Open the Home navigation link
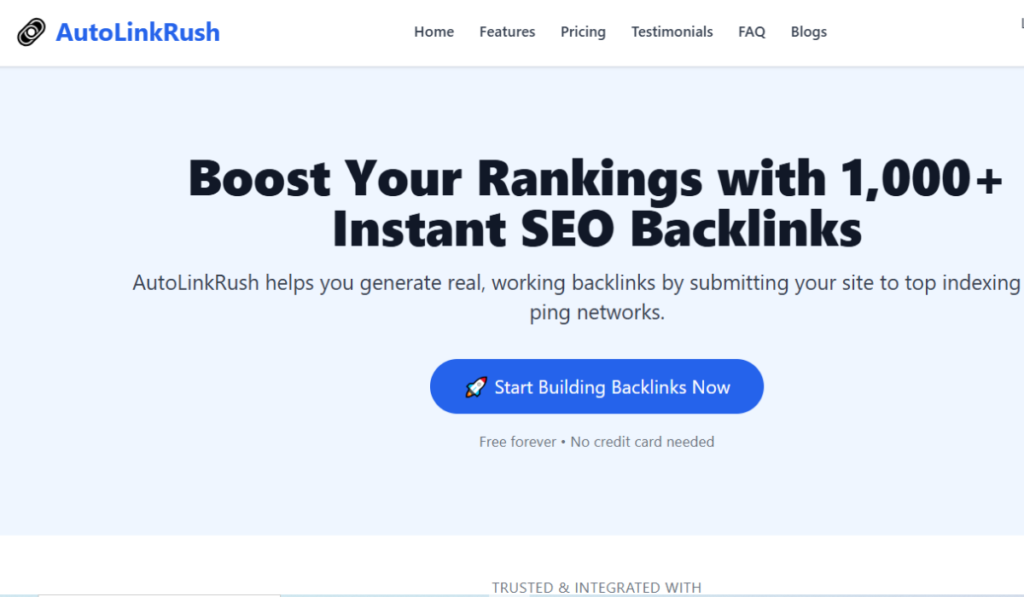The height and width of the screenshot is (597, 1024). (434, 32)
